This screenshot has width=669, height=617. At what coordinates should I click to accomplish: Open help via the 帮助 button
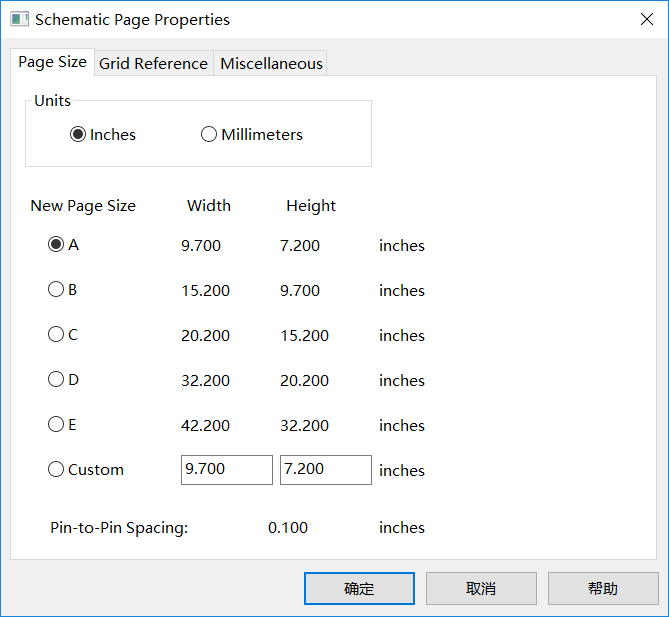click(603, 589)
